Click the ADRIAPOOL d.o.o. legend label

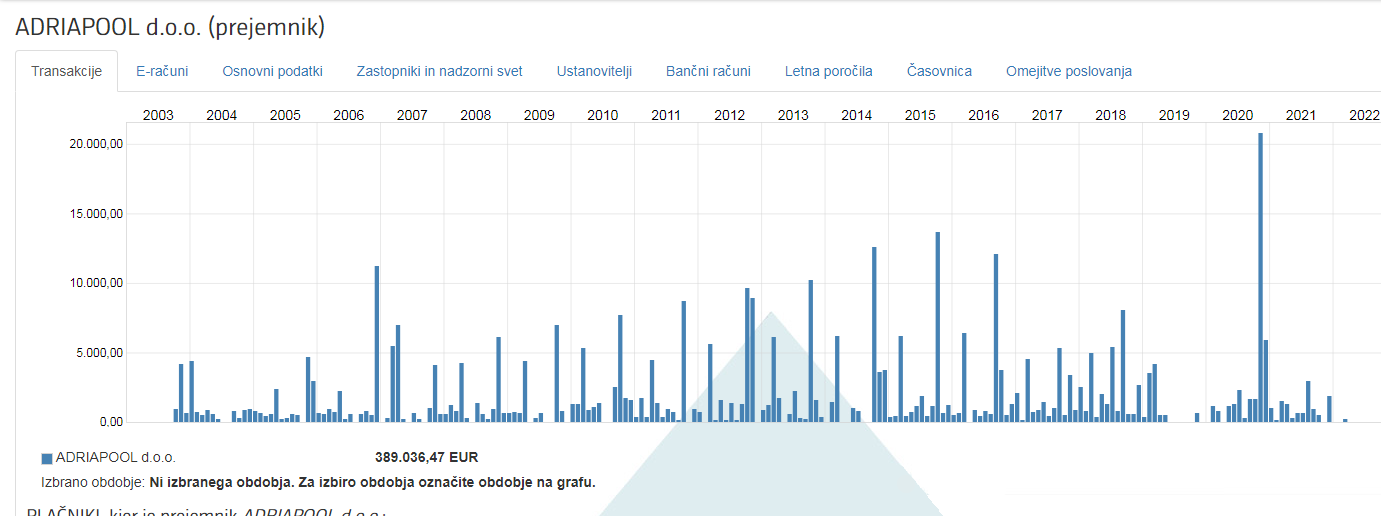[115, 457]
